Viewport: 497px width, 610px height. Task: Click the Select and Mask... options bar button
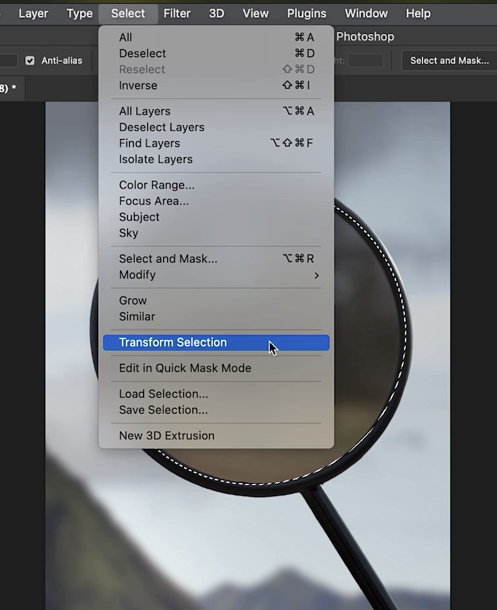[x=449, y=61]
